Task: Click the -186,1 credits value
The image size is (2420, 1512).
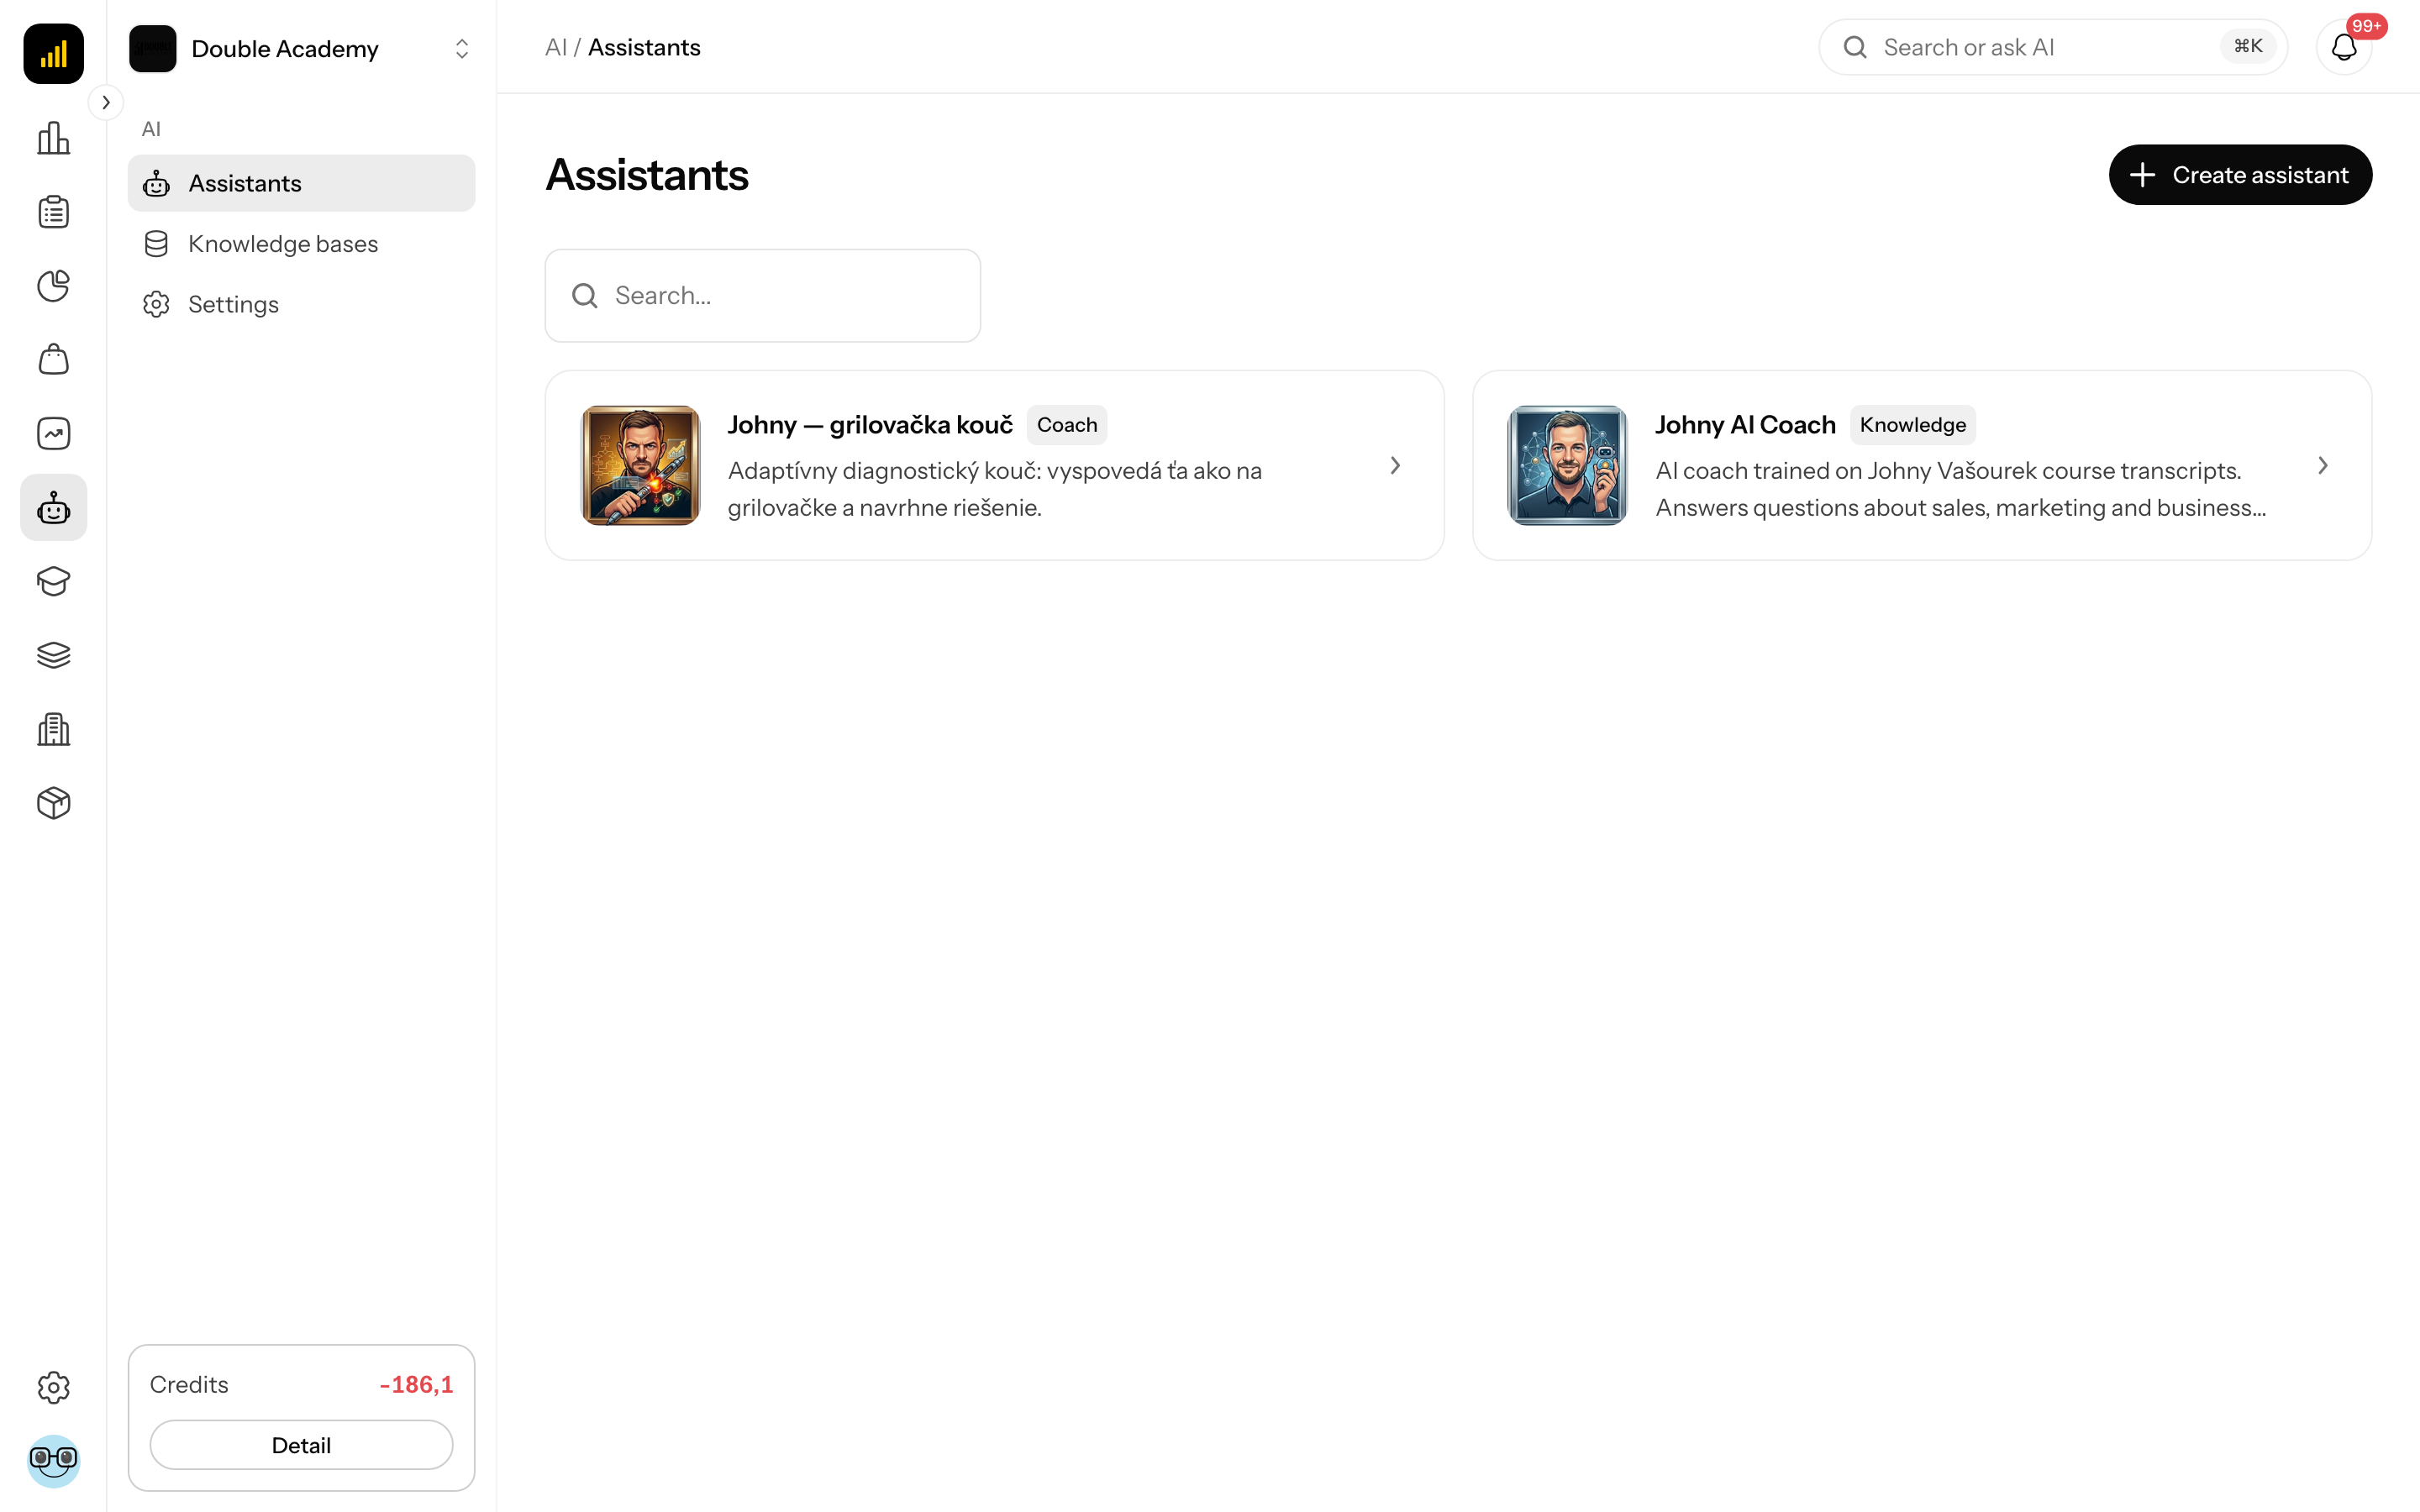Action: tap(416, 1385)
